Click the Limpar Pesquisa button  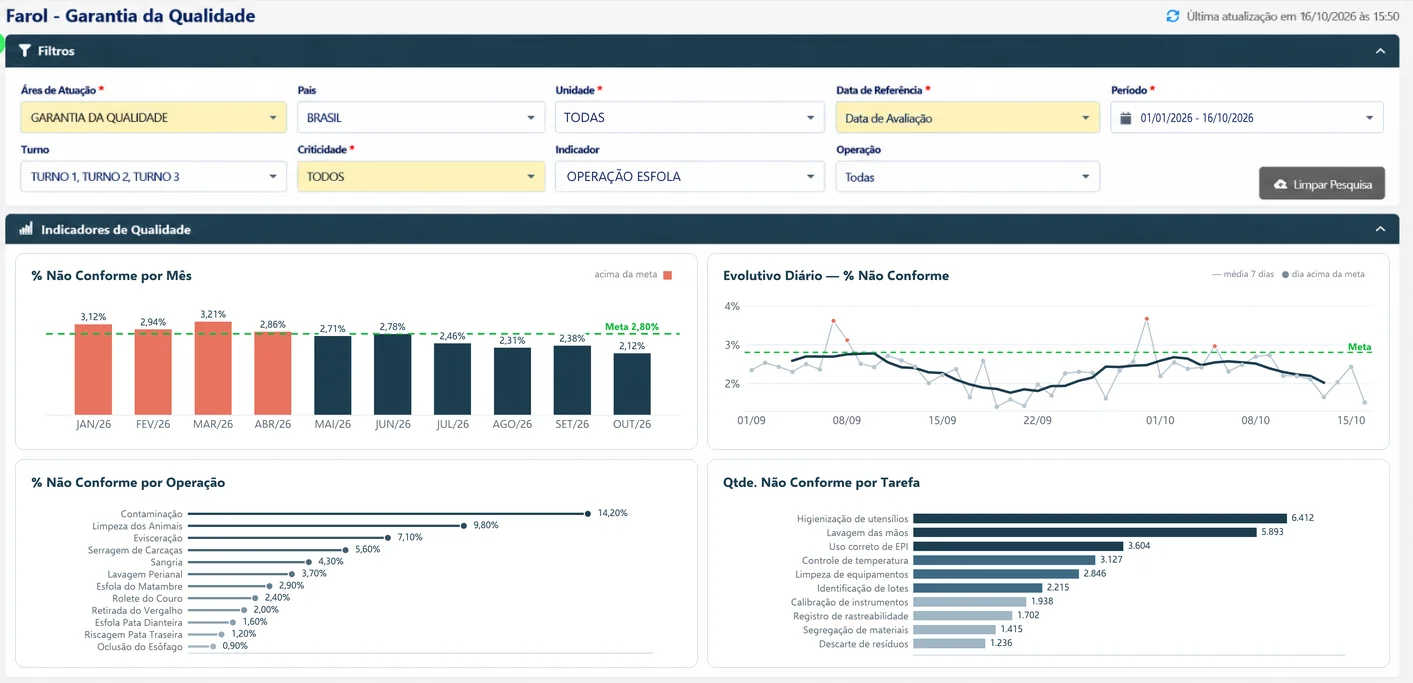pos(1322,184)
